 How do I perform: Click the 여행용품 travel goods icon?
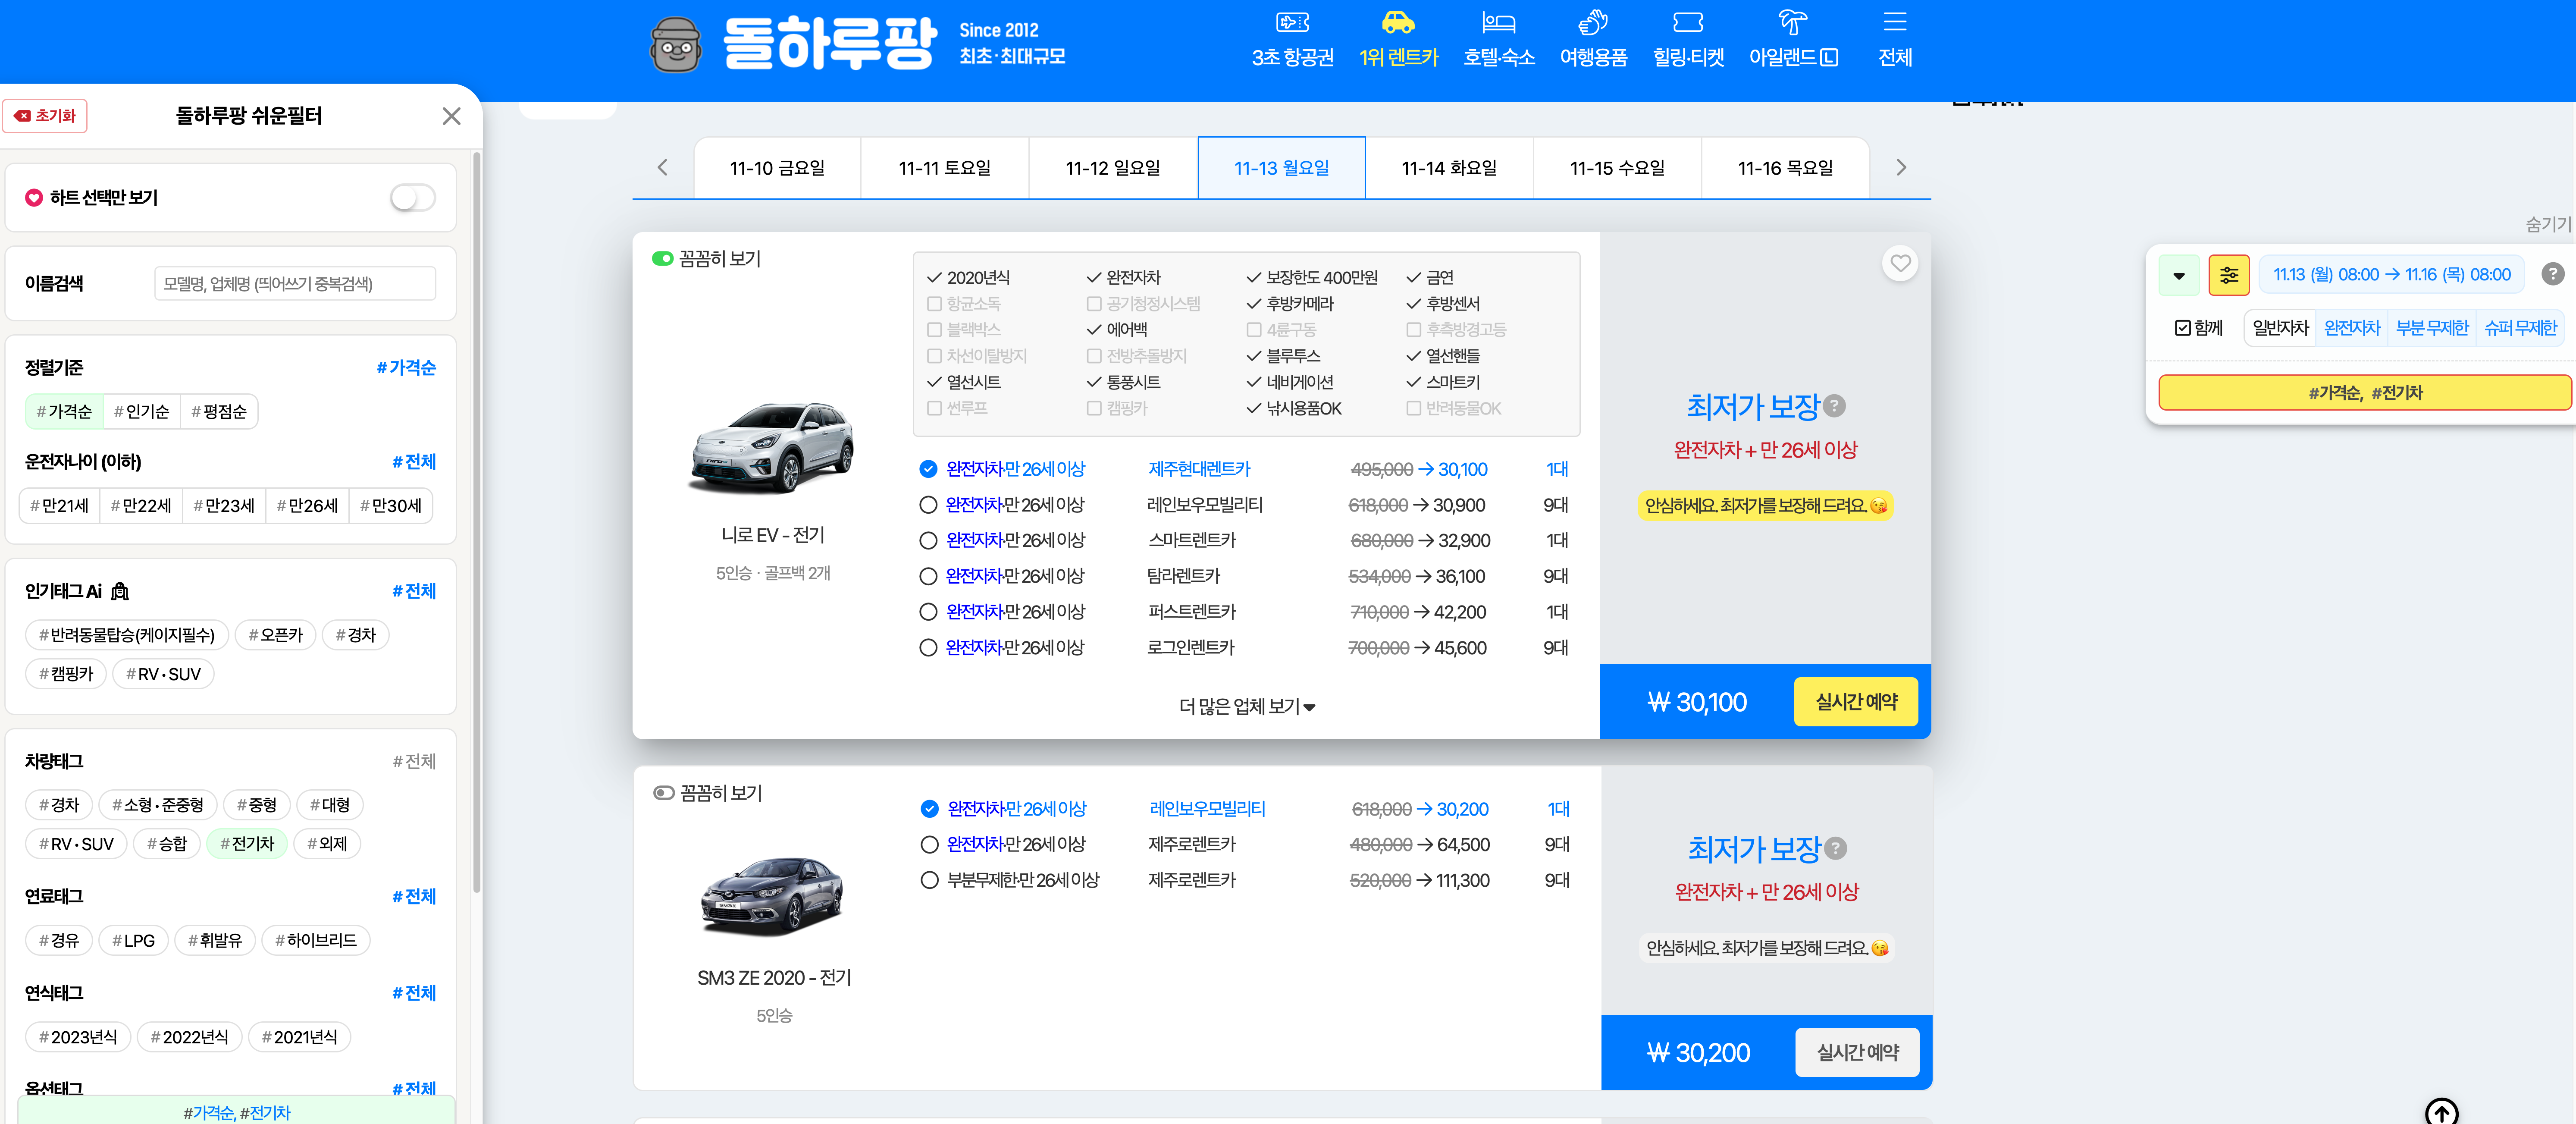pos(1592,22)
